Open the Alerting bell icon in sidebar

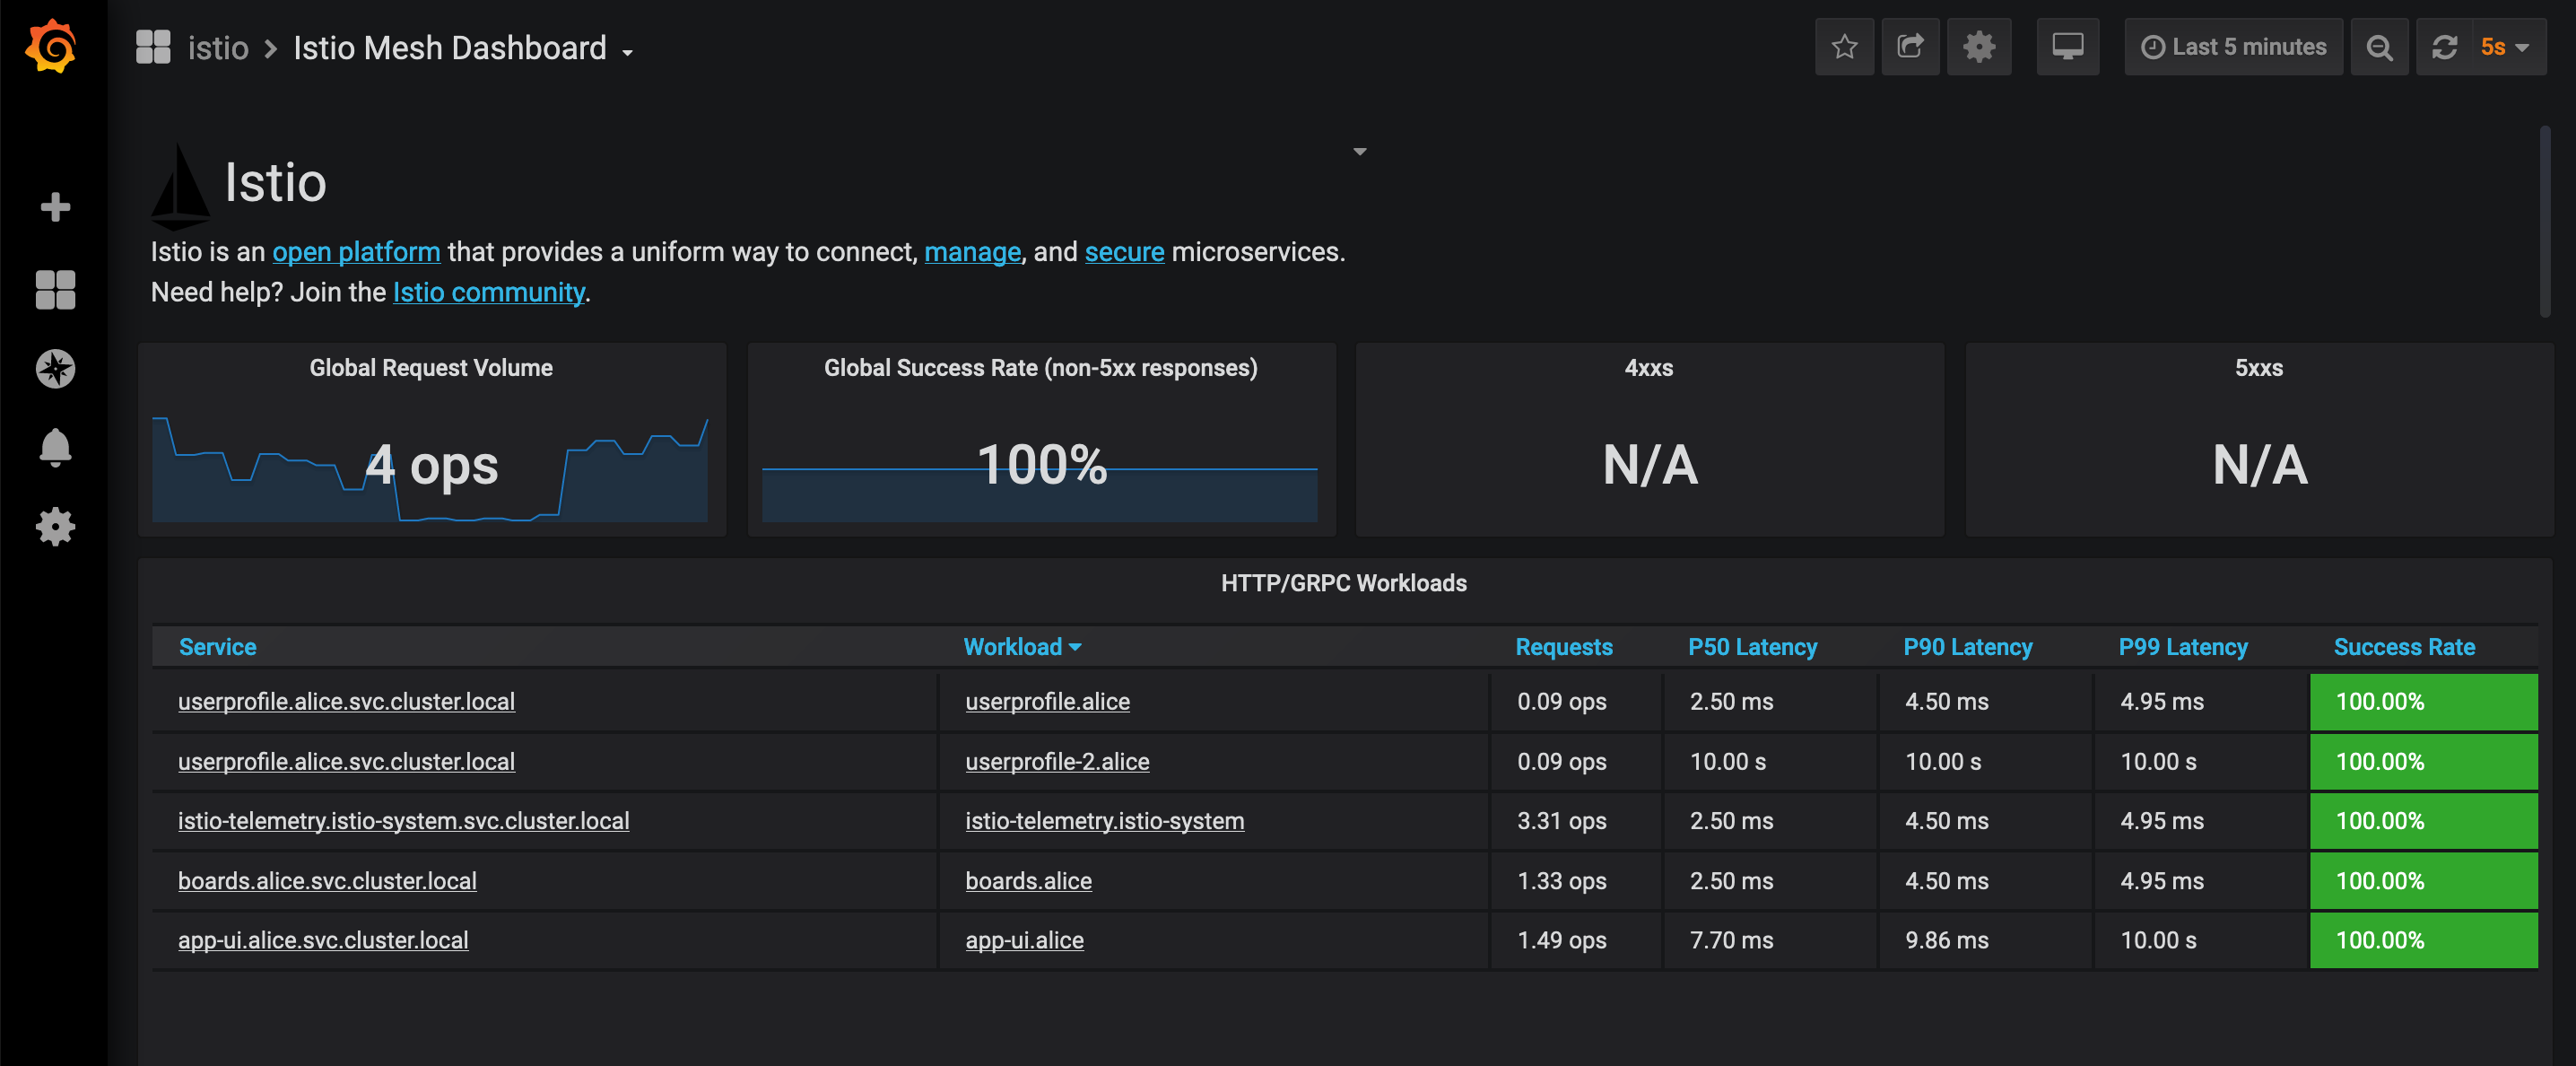(55, 447)
